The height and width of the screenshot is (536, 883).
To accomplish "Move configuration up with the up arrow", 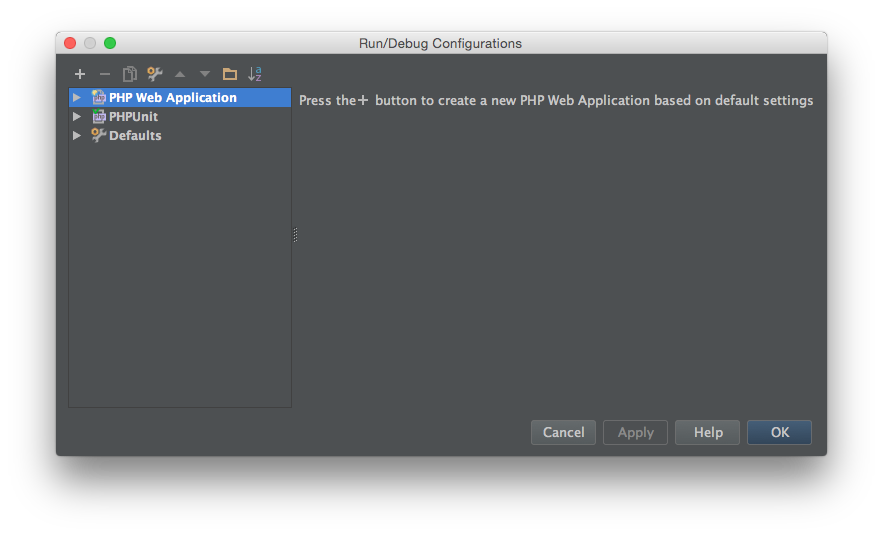I will 180,74.
